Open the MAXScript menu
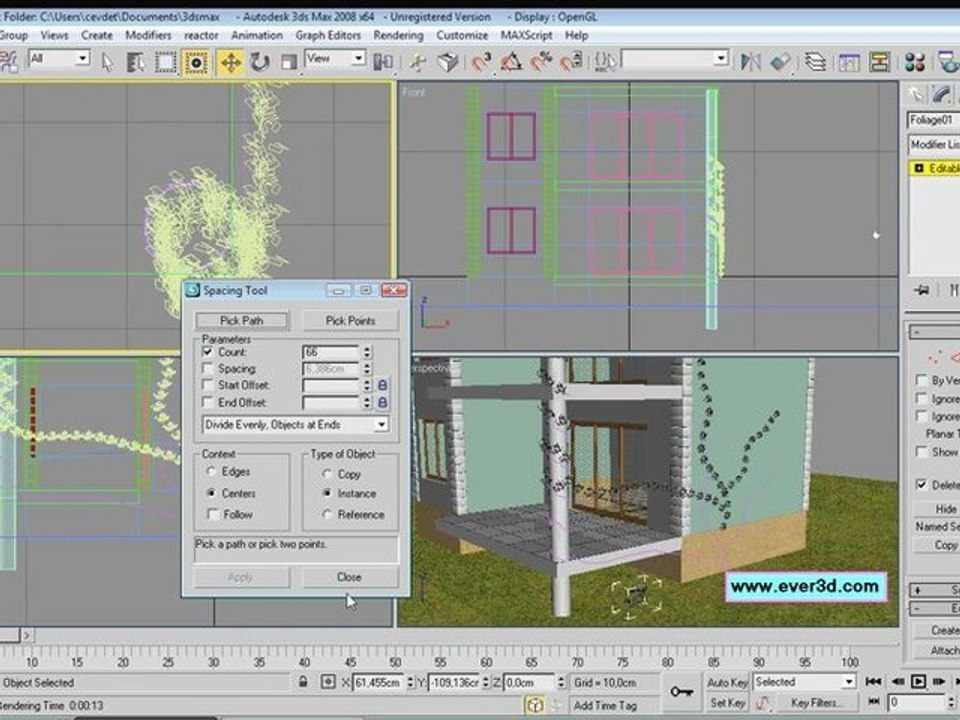This screenshot has height=720, width=960. pos(527,36)
